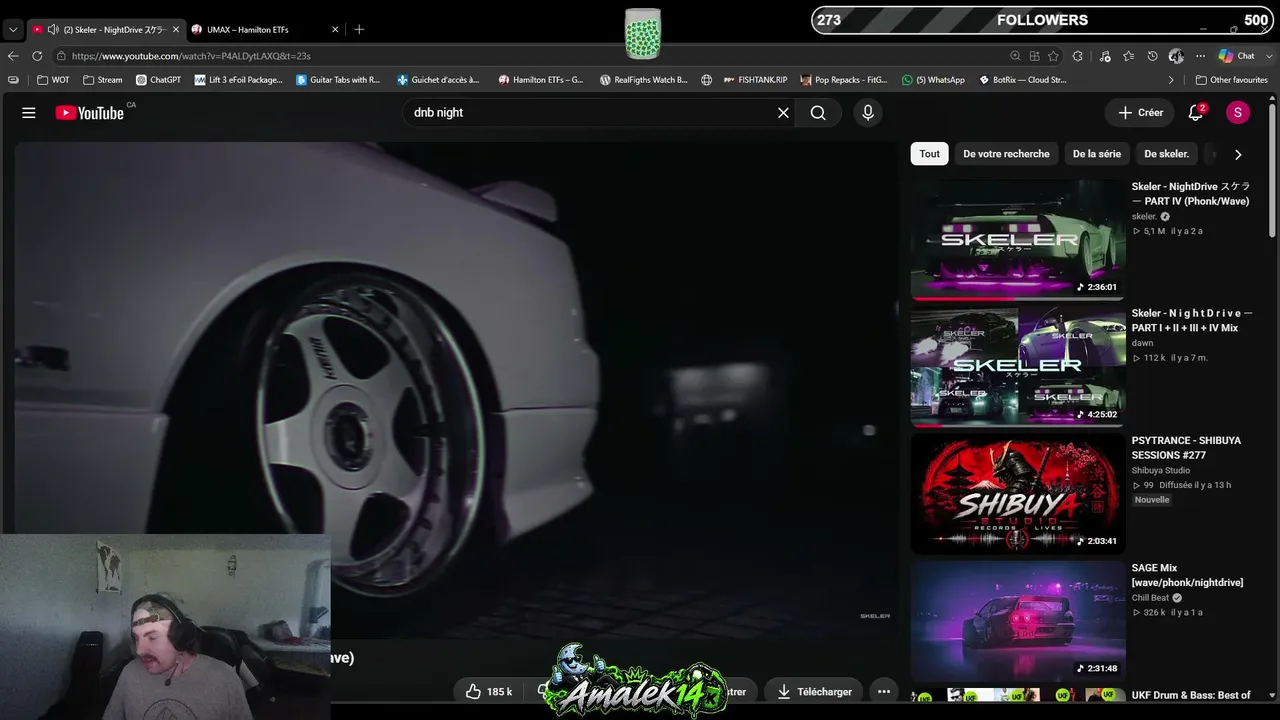Viewport: 1280px width, 720px height.
Task: Open the SAGE Mix purple car thumbnail
Action: [1018, 620]
